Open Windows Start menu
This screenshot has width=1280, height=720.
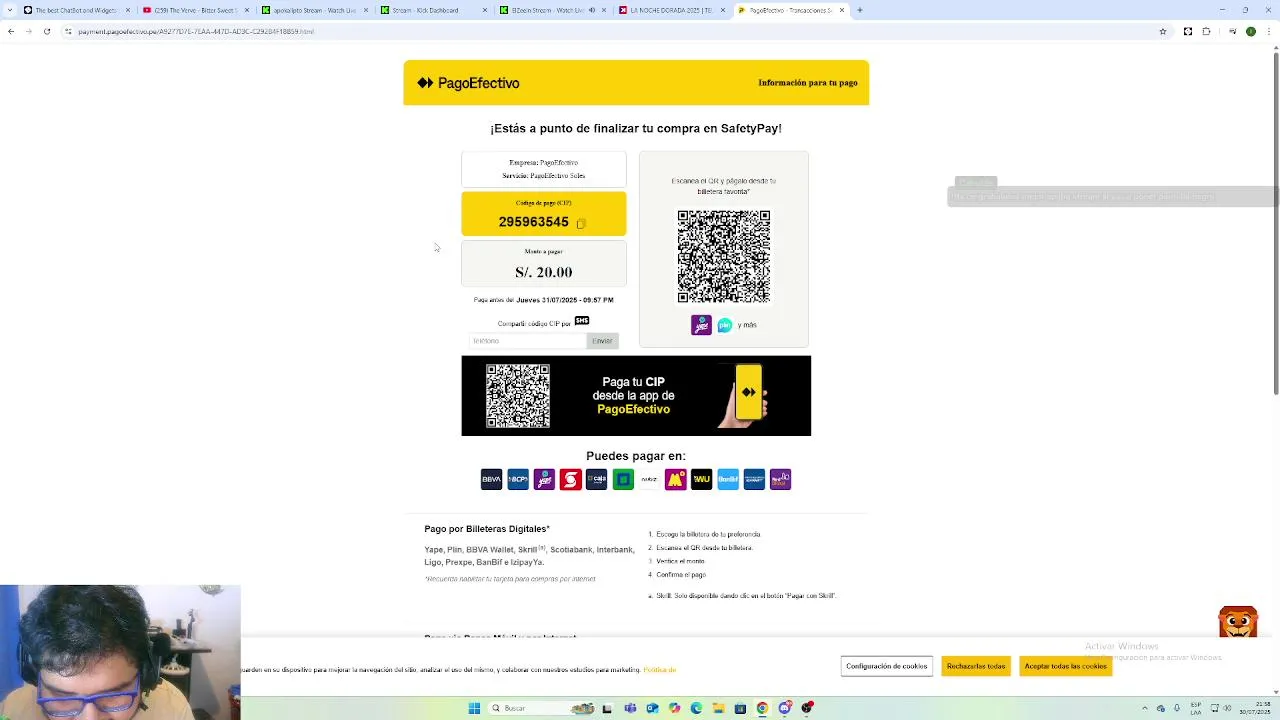(474, 708)
